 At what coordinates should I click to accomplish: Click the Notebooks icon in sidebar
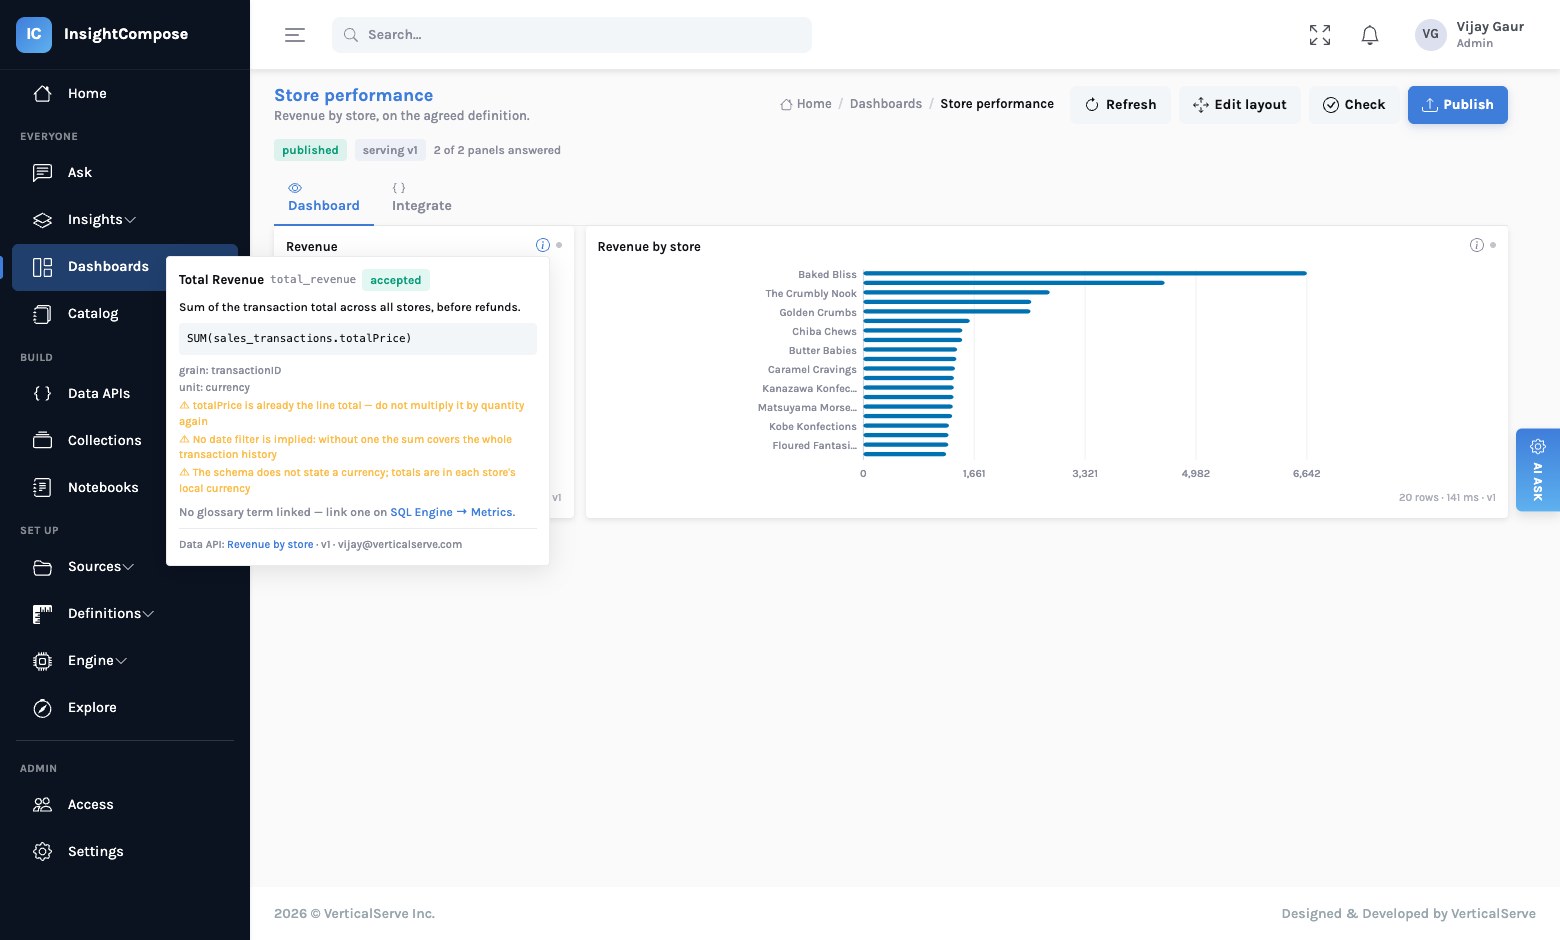(x=42, y=487)
